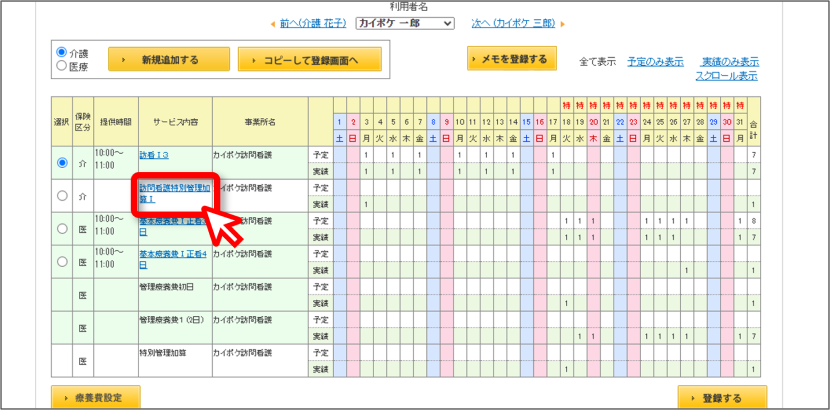Screen dimensions: 830x410
Task: Click メモを登録する button
Action: [x=512, y=58]
